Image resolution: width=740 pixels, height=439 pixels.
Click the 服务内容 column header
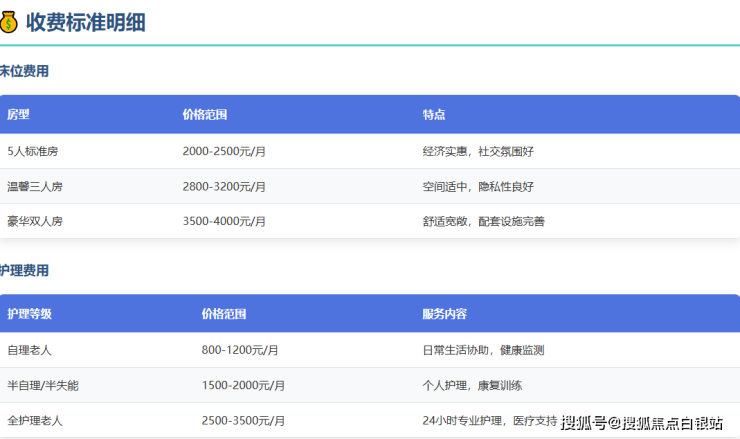[x=445, y=314]
